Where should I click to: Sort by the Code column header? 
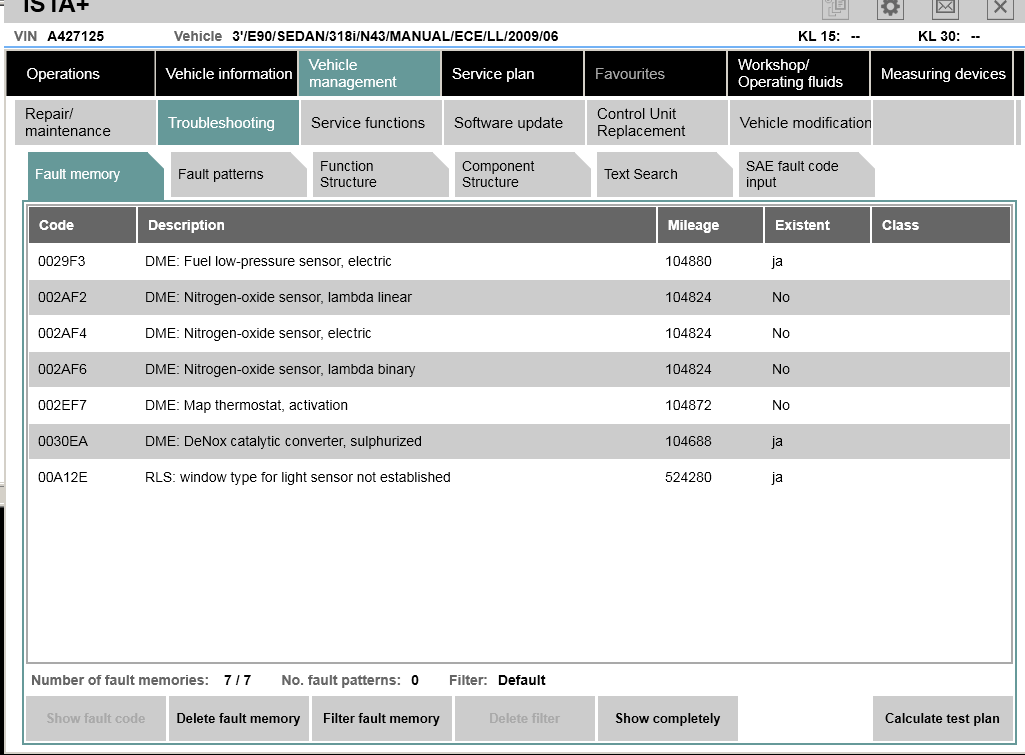(x=82, y=225)
